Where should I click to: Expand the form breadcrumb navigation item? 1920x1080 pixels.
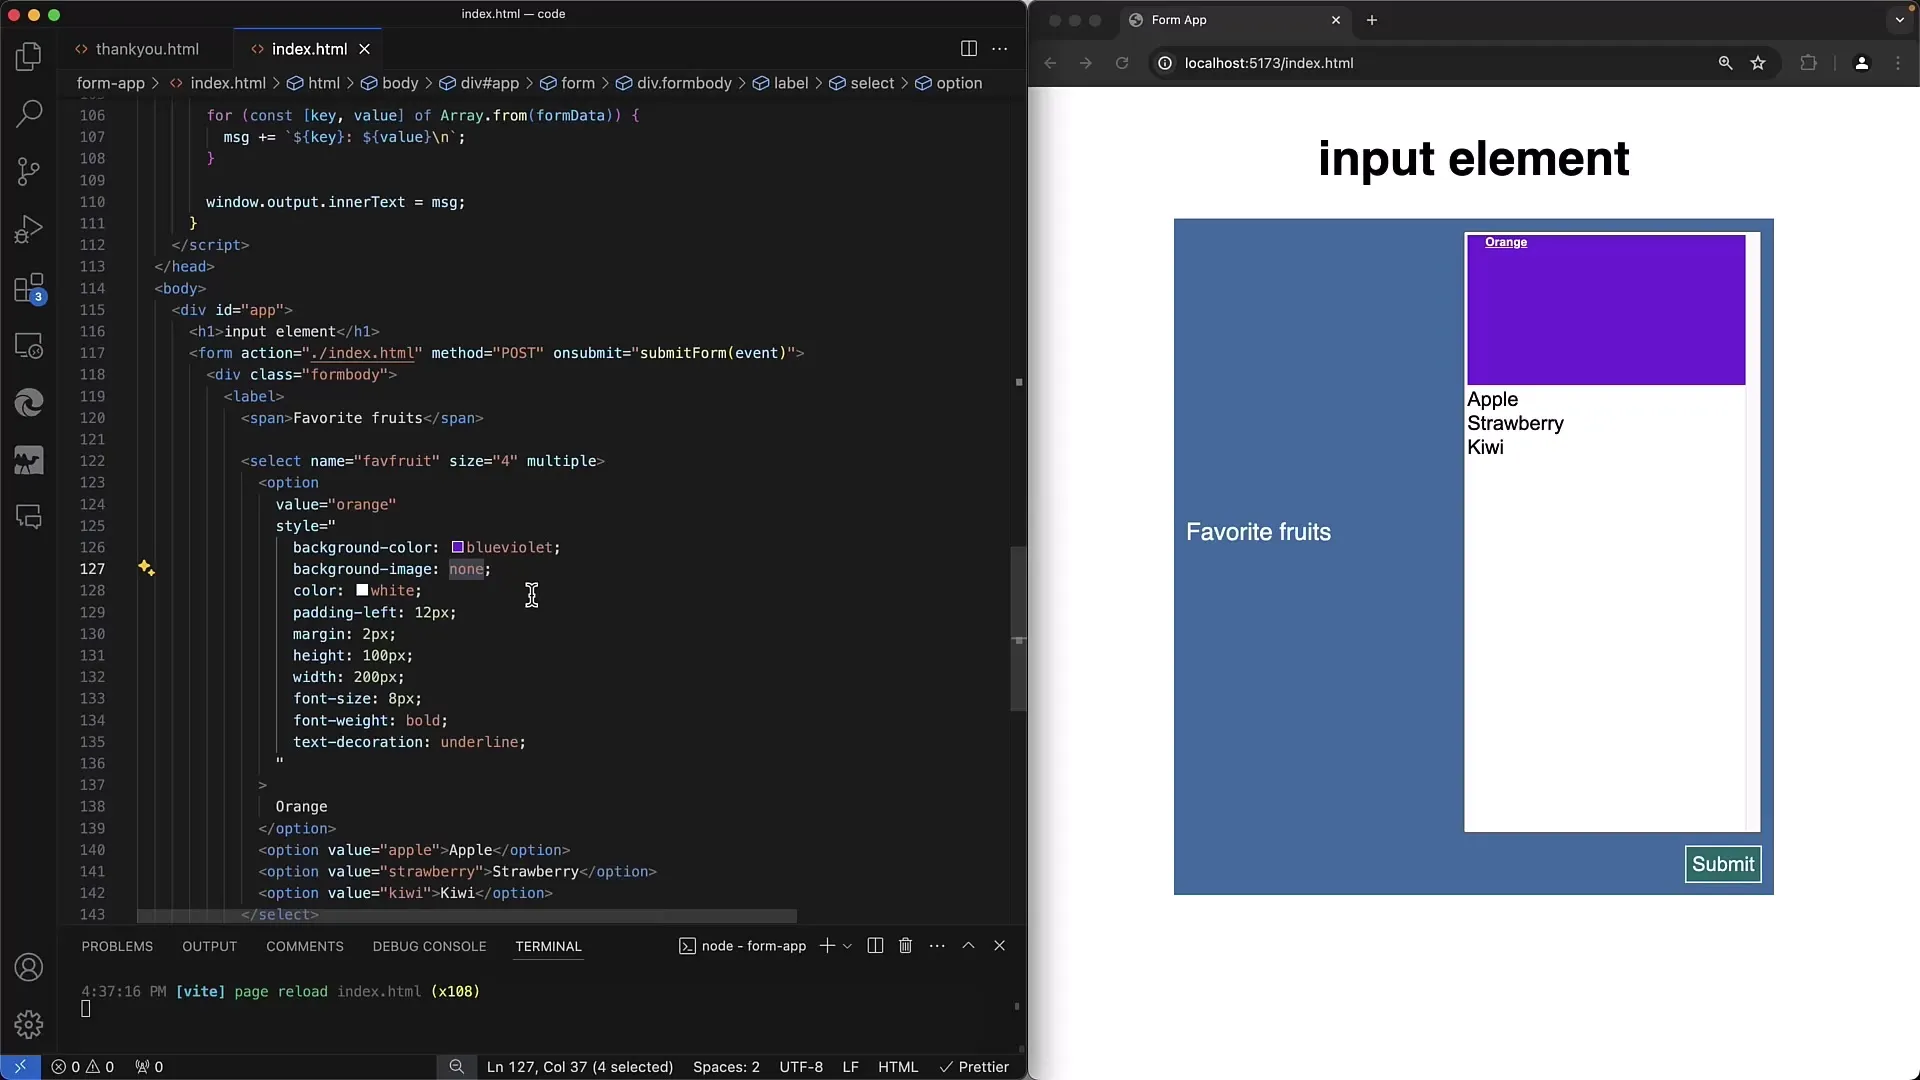pos(578,82)
